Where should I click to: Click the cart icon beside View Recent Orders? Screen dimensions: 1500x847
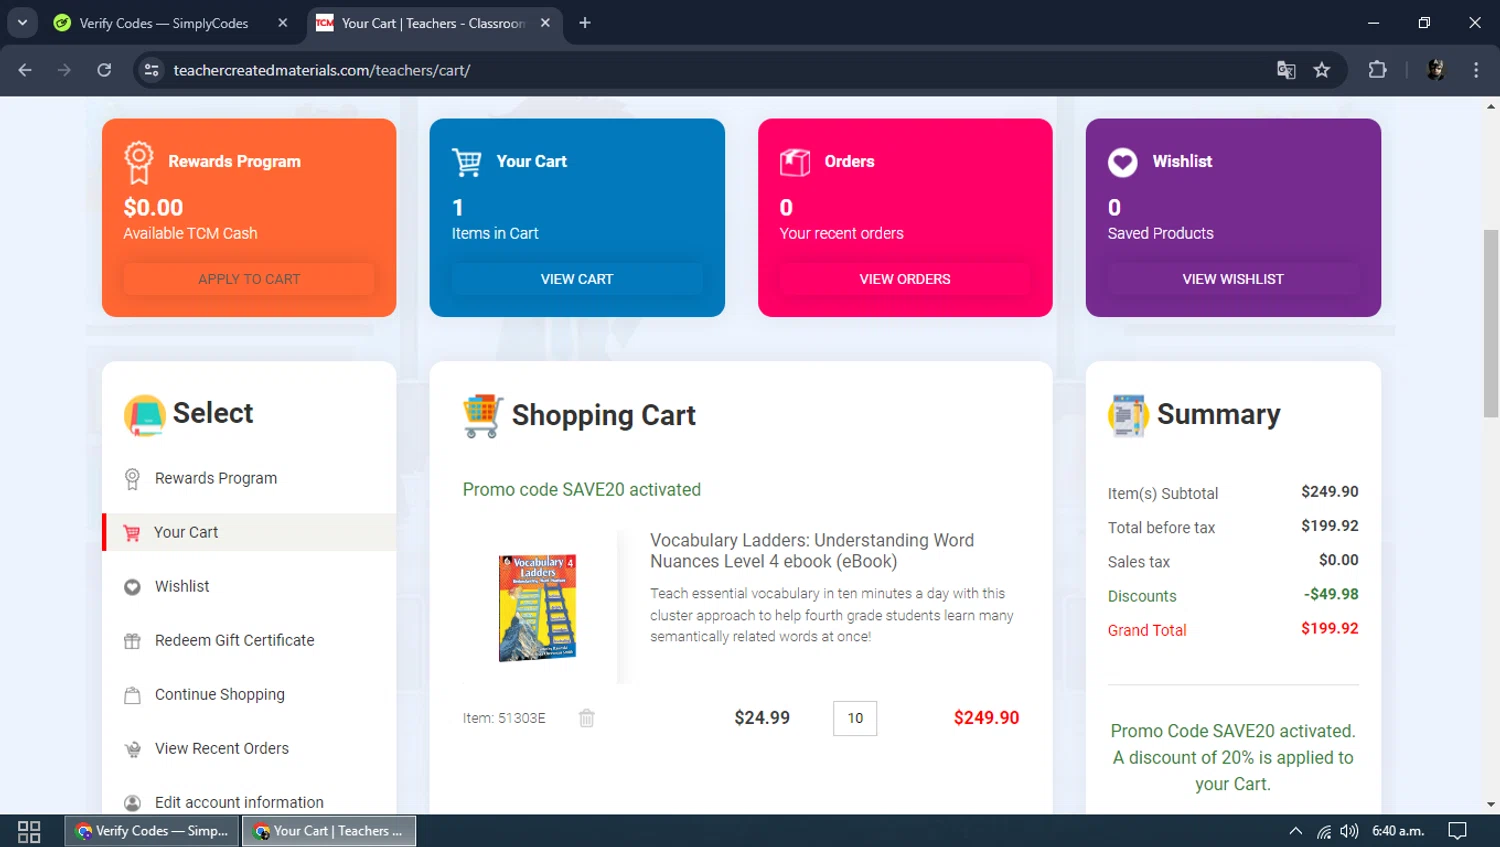click(x=132, y=749)
